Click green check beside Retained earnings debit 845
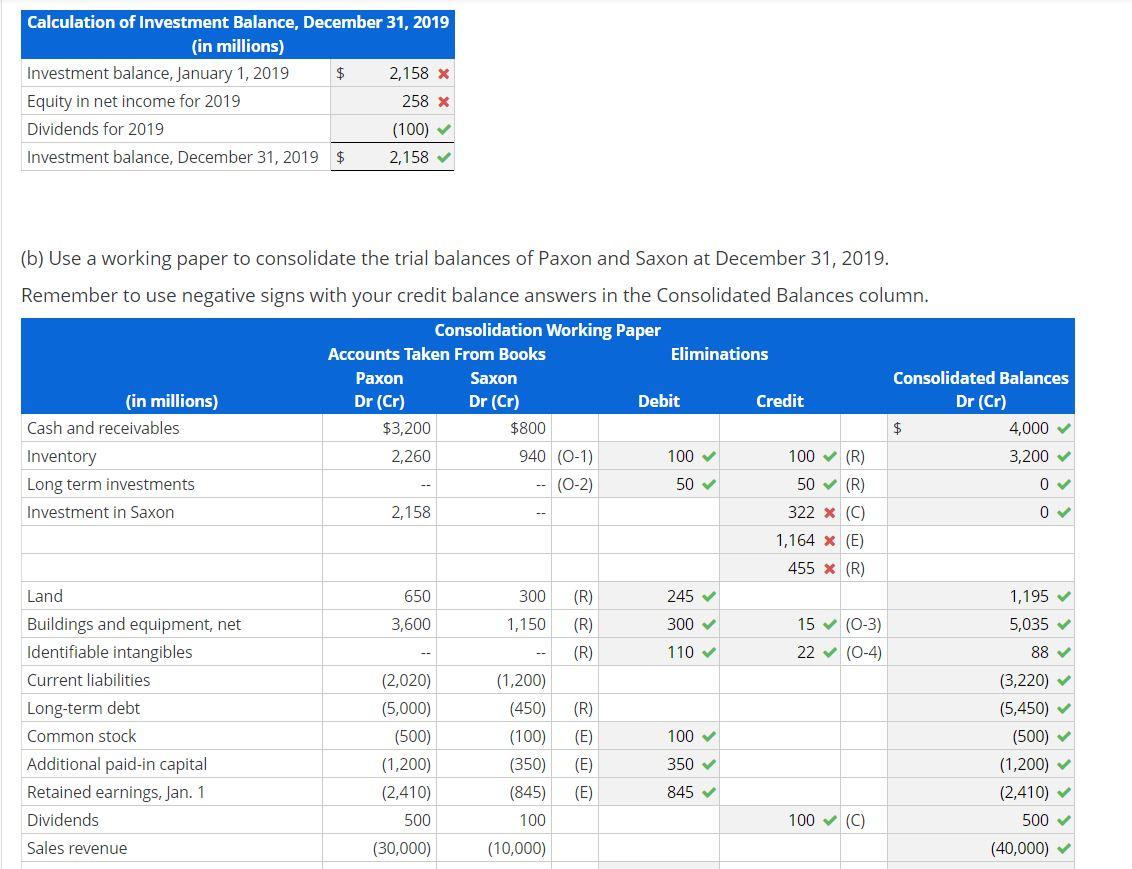 click(709, 793)
